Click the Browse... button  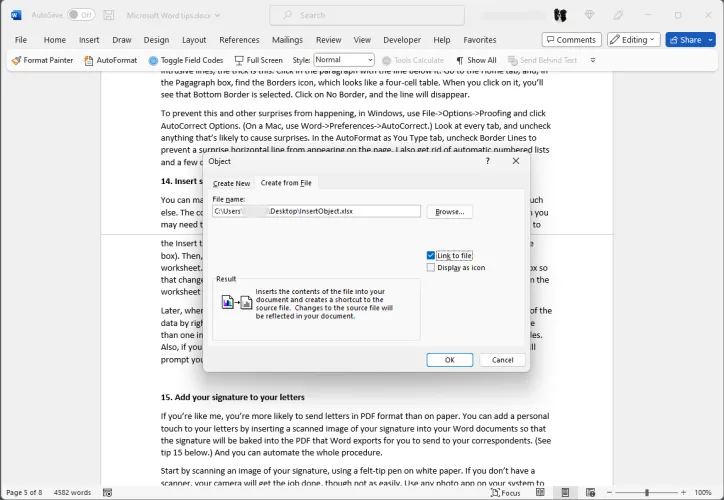tap(449, 211)
